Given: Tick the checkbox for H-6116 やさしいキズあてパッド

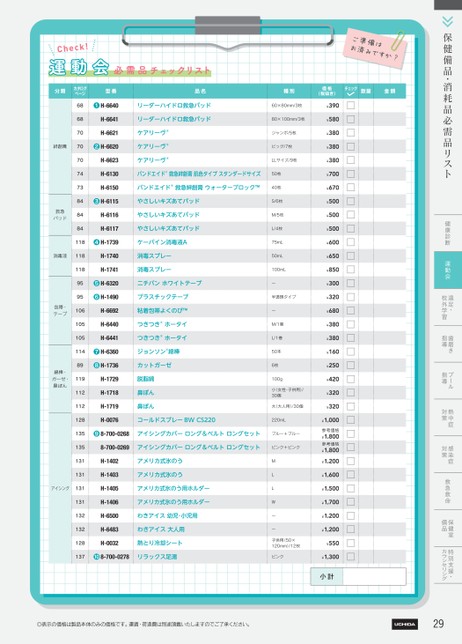Looking at the screenshot, I should 351,215.
